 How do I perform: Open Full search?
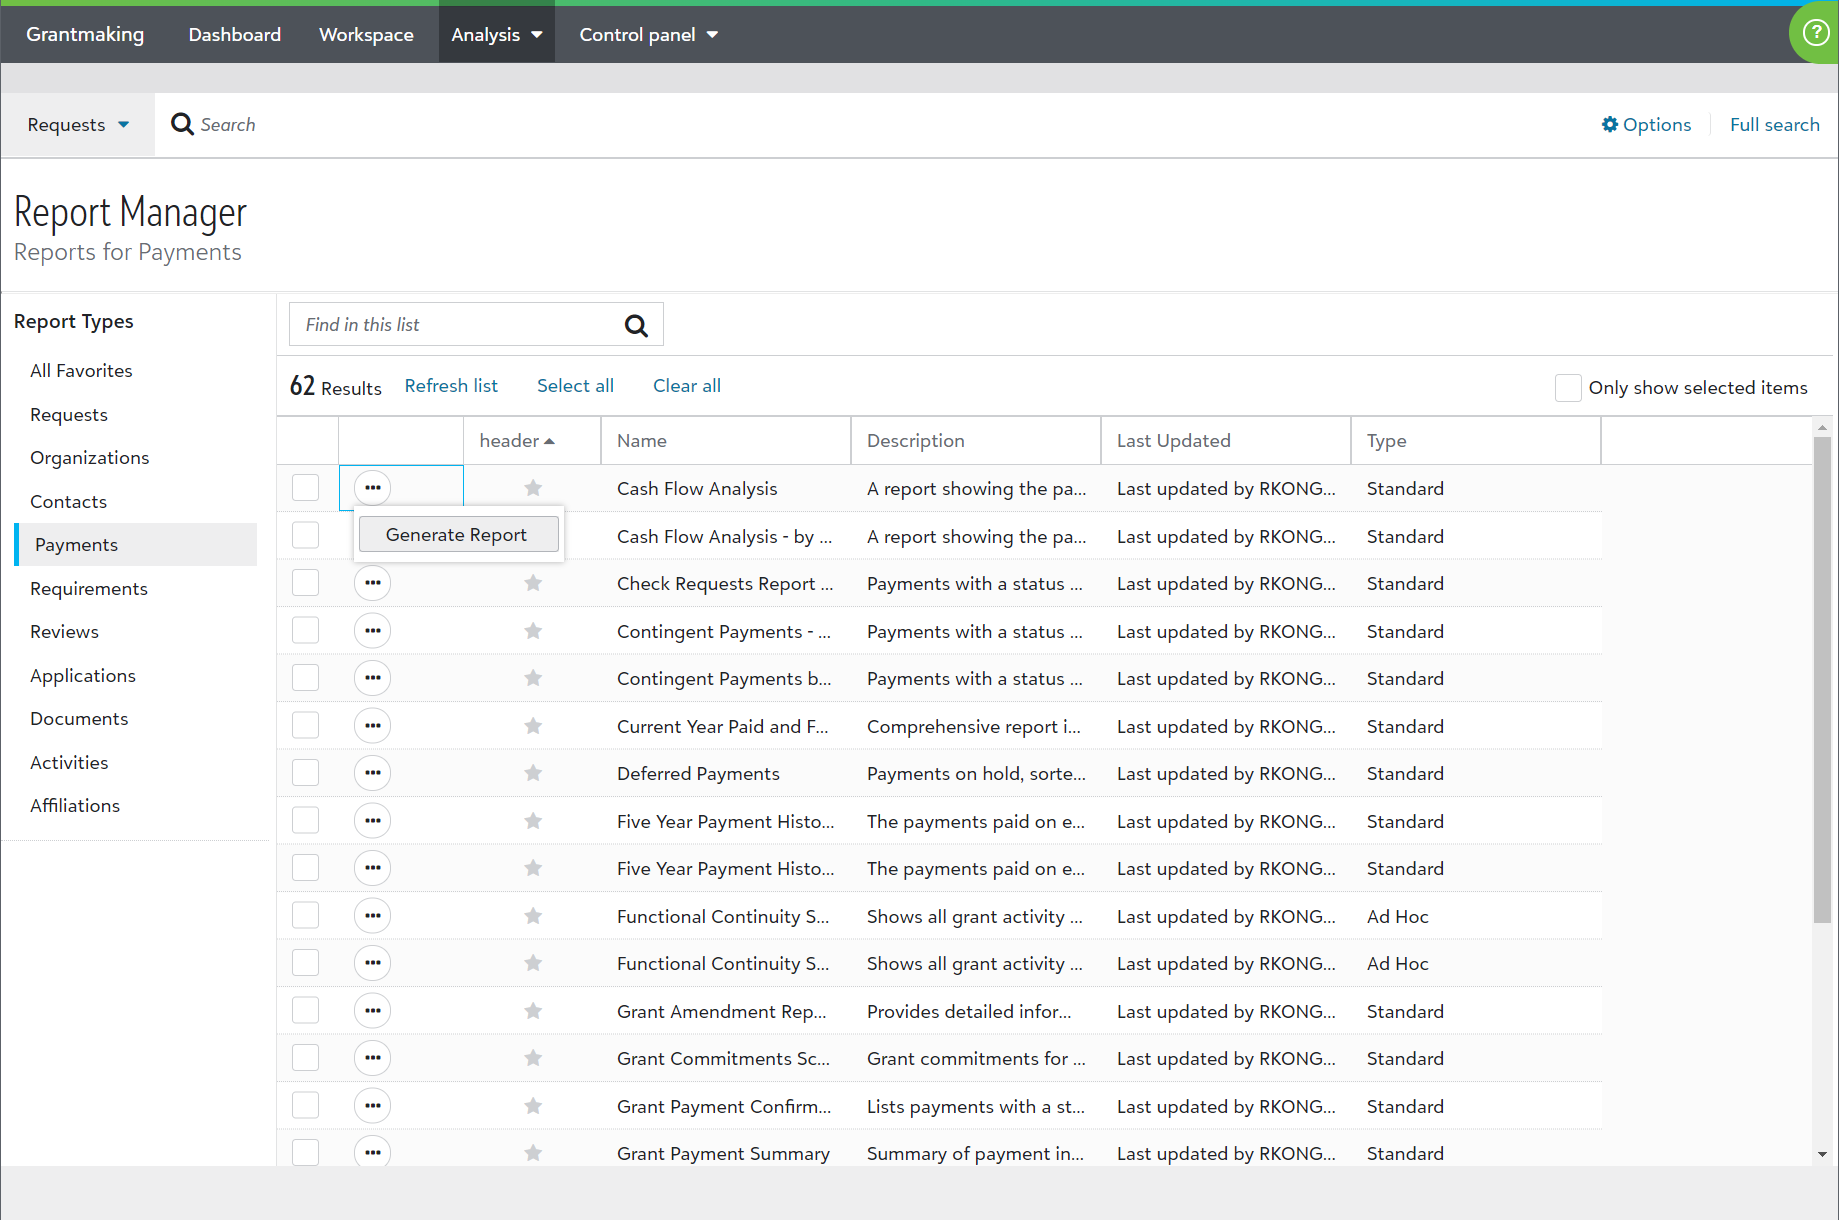point(1774,124)
